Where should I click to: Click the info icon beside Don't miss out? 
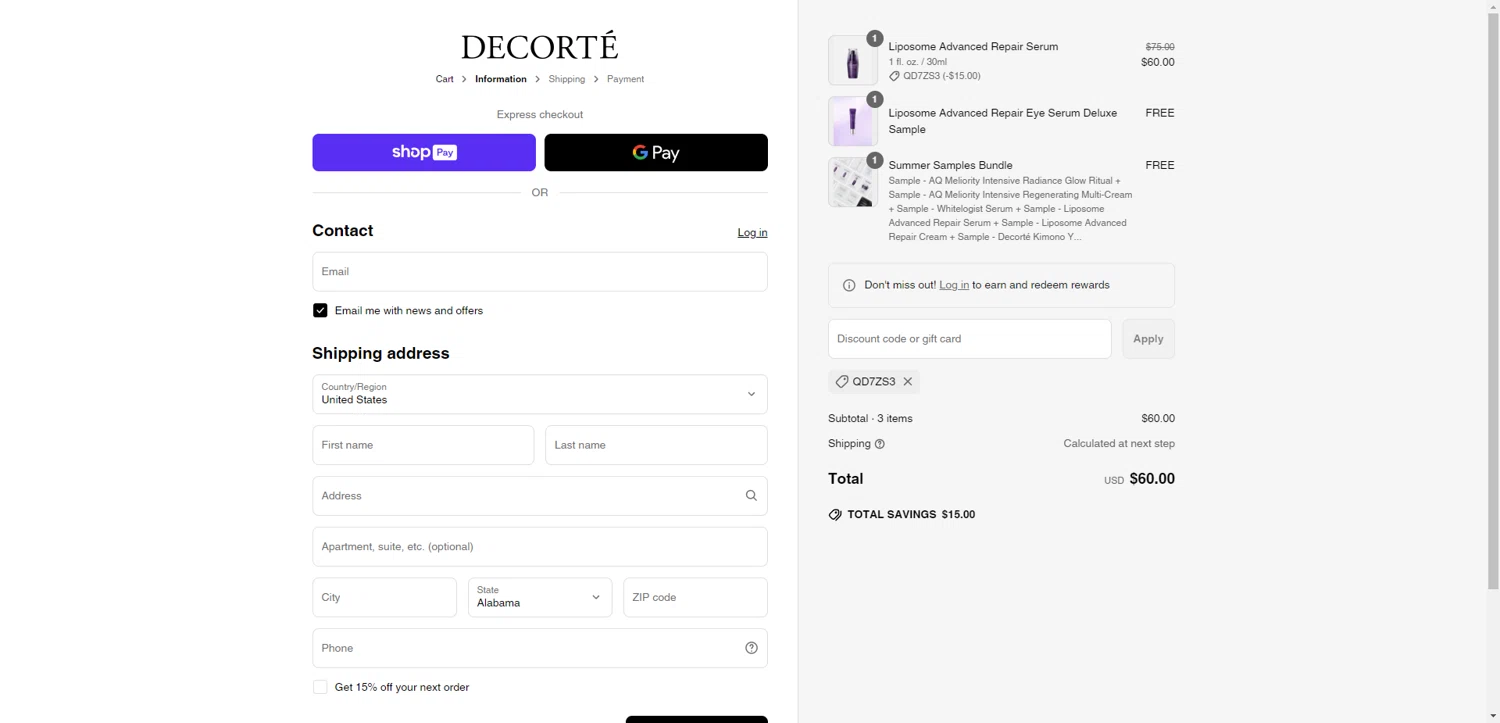coord(849,285)
